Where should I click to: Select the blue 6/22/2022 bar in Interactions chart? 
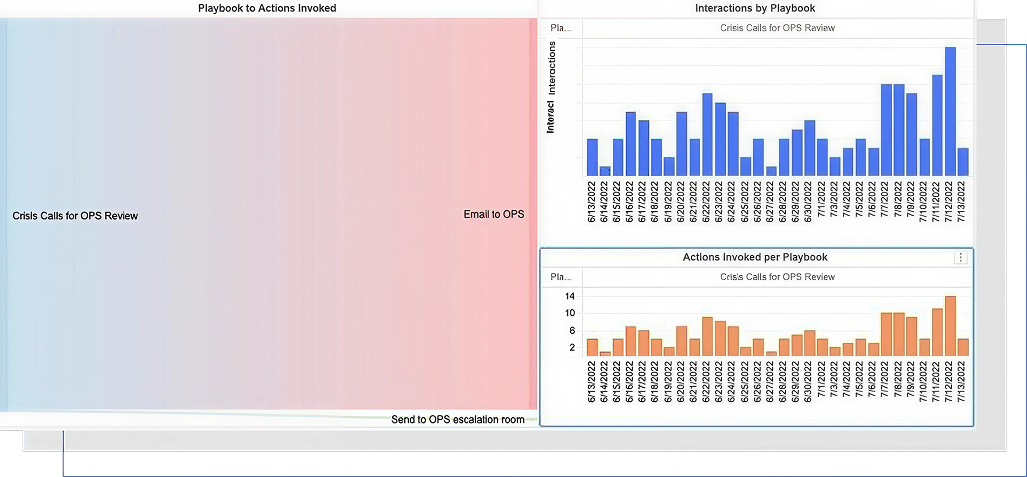[x=707, y=134]
